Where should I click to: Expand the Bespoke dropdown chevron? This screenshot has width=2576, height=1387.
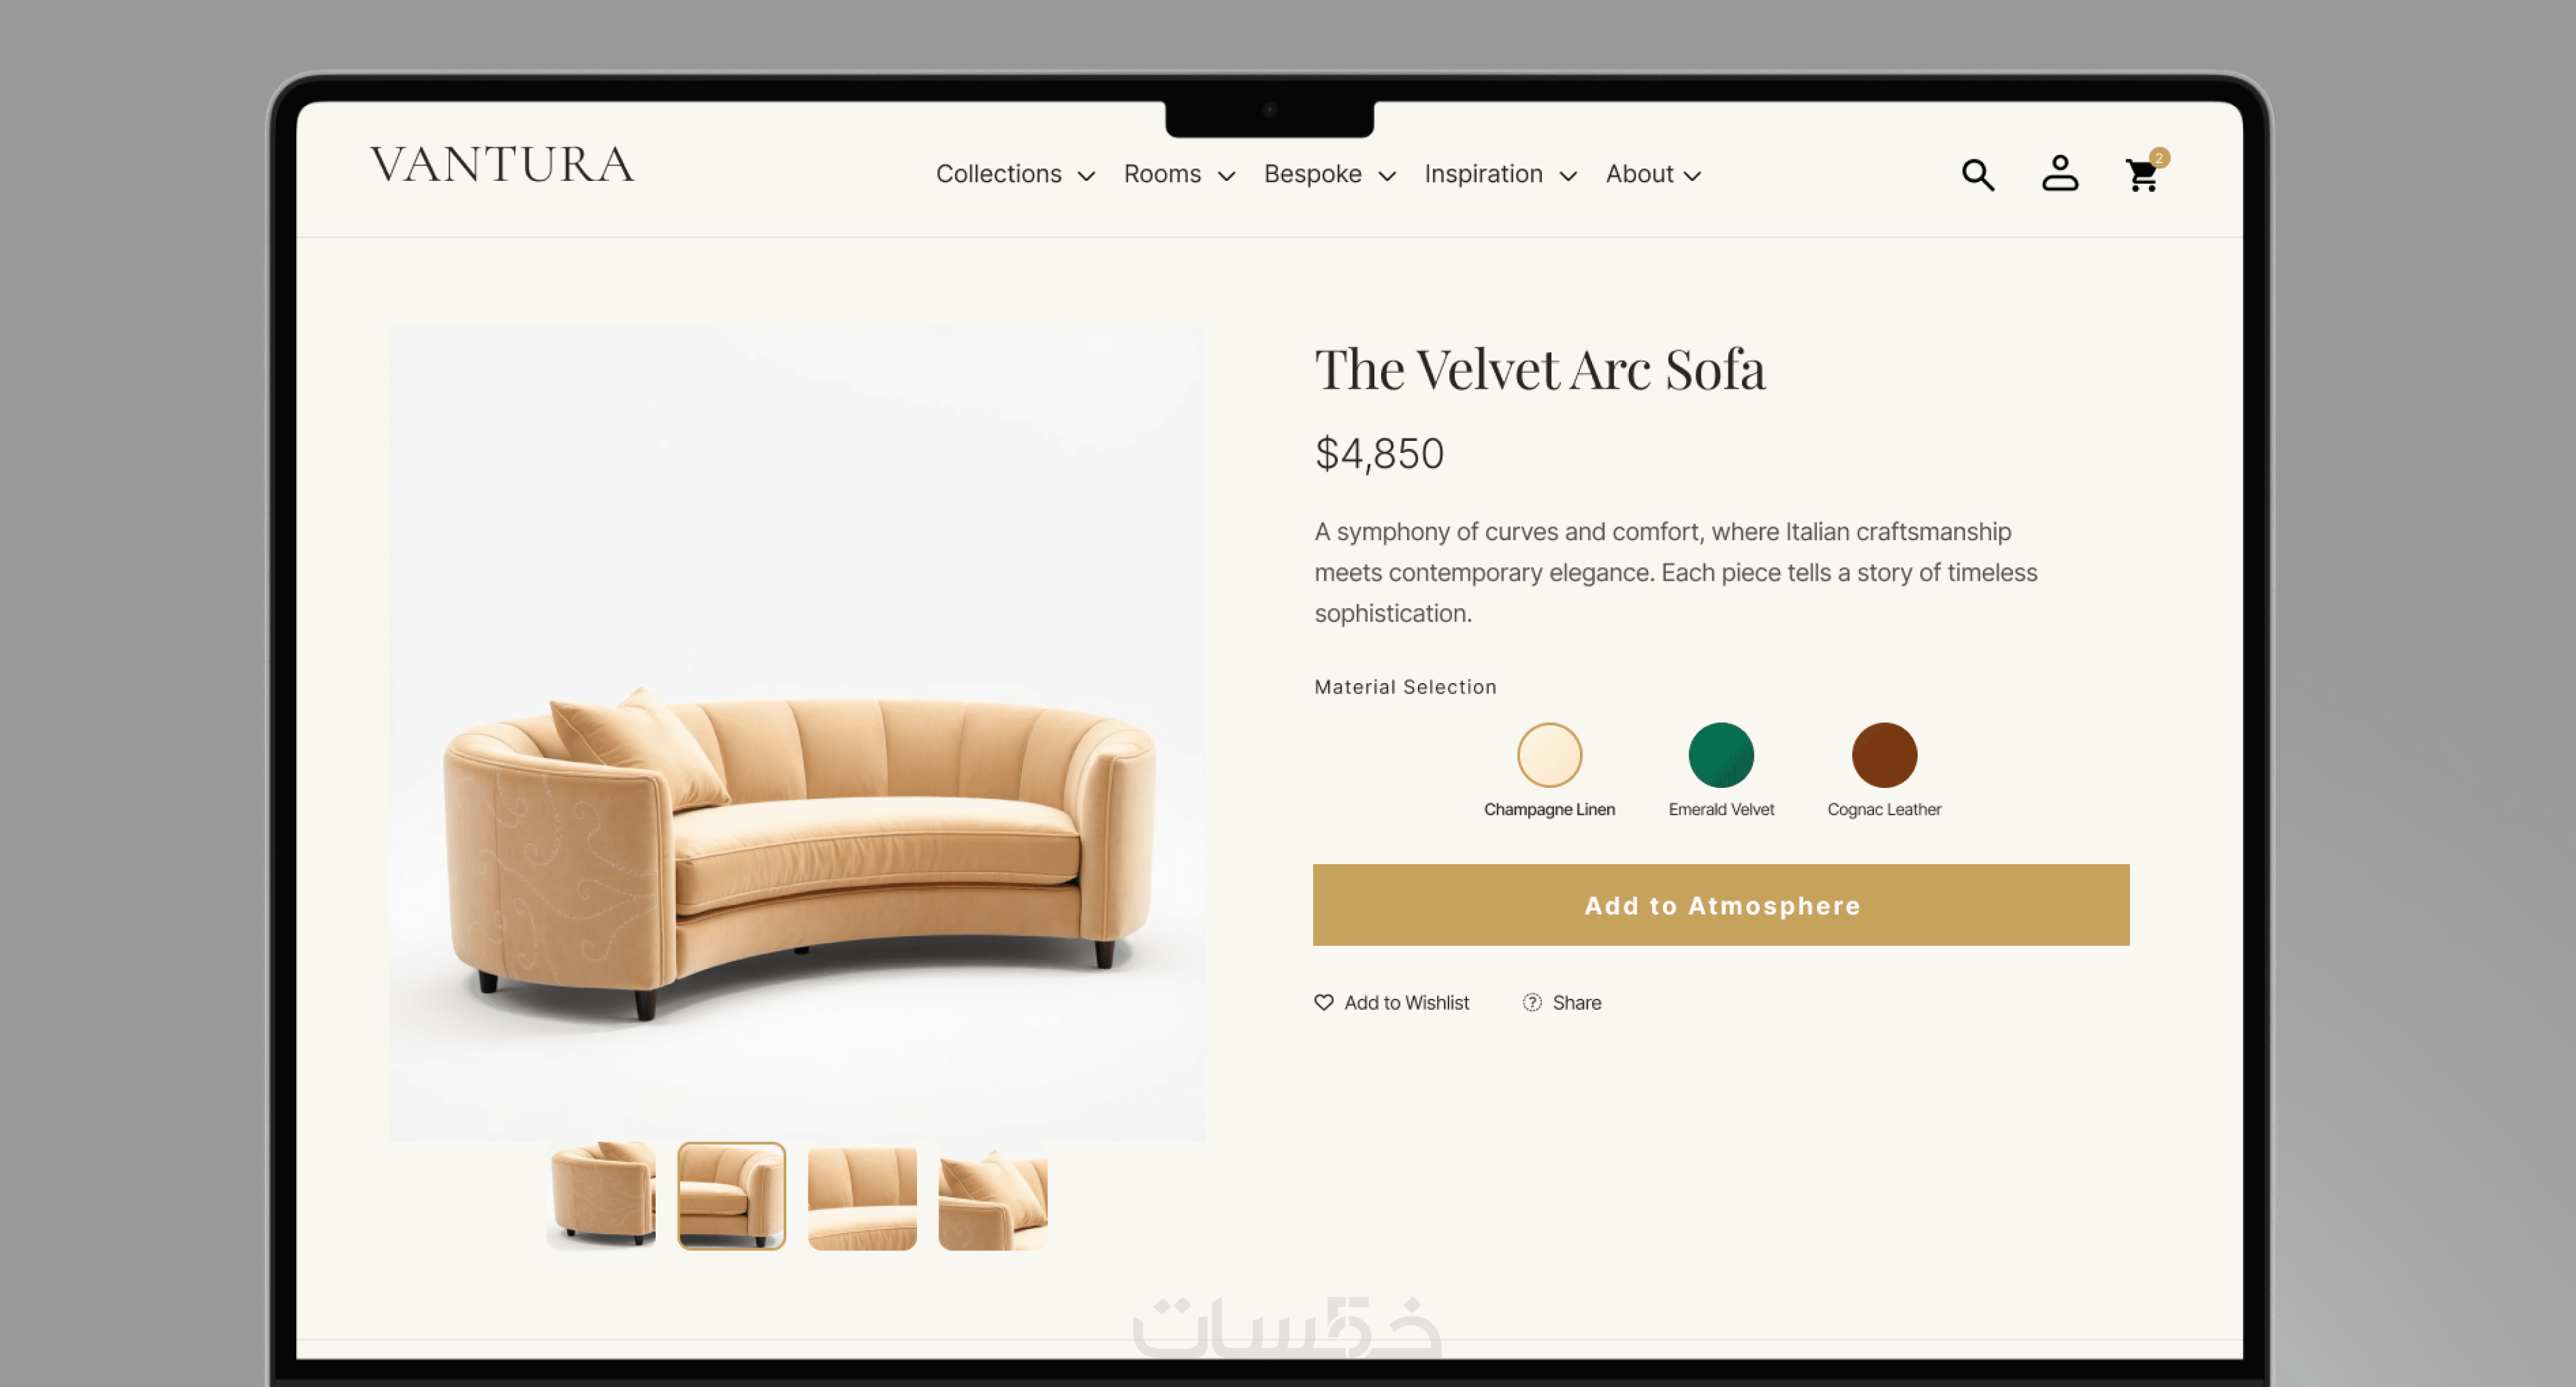(1386, 176)
